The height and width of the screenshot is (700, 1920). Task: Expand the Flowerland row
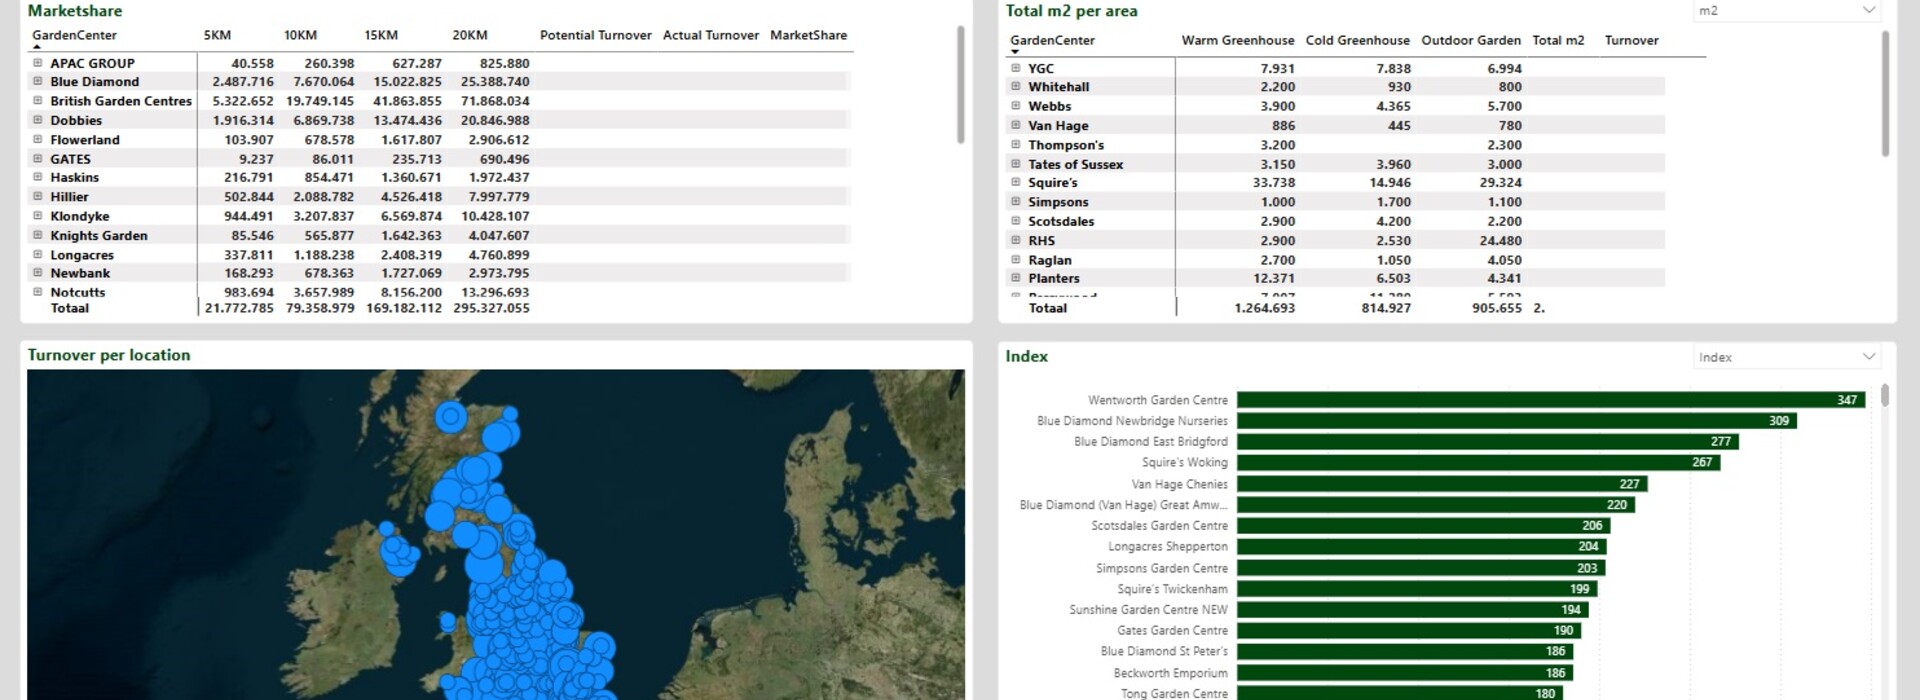pyautogui.click(x=38, y=139)
